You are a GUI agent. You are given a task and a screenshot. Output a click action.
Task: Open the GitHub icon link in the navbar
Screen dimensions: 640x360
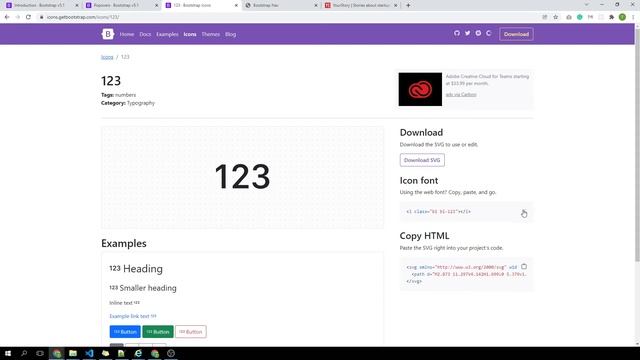pyautogui.click(x=457, y=33)
